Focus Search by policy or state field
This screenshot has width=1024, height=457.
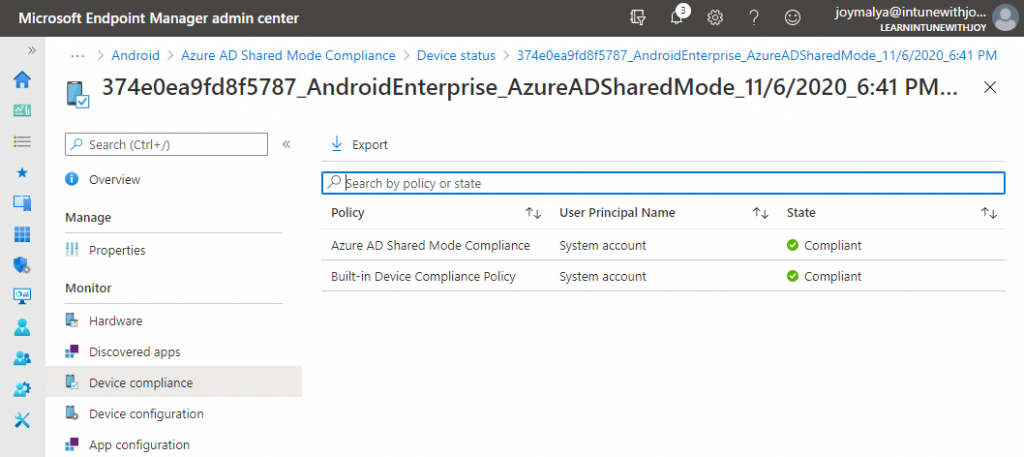[x=663, y=183]
